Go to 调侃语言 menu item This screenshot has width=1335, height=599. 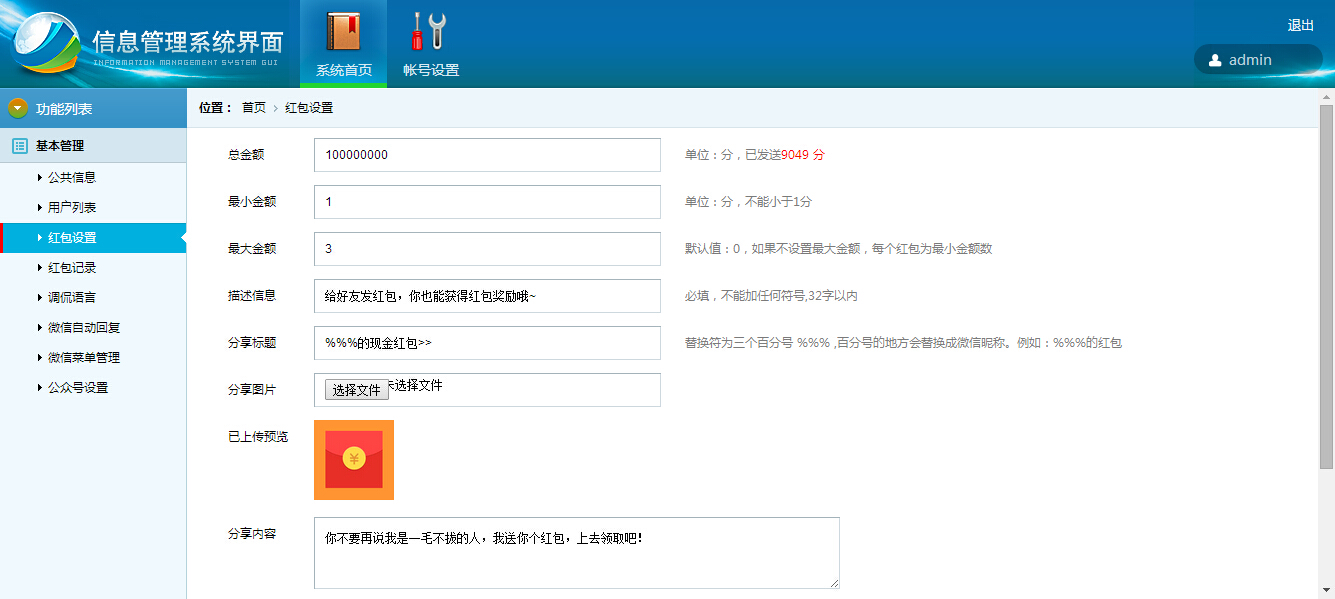click(72, 298)
